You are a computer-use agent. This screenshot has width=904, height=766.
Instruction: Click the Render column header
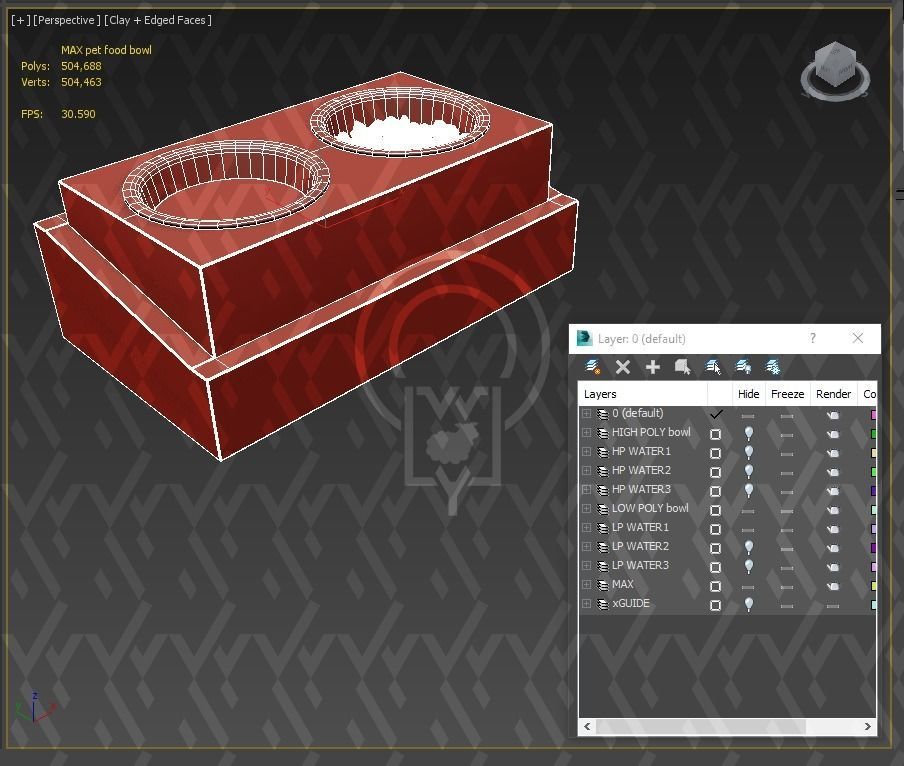(x=834, y=394)
